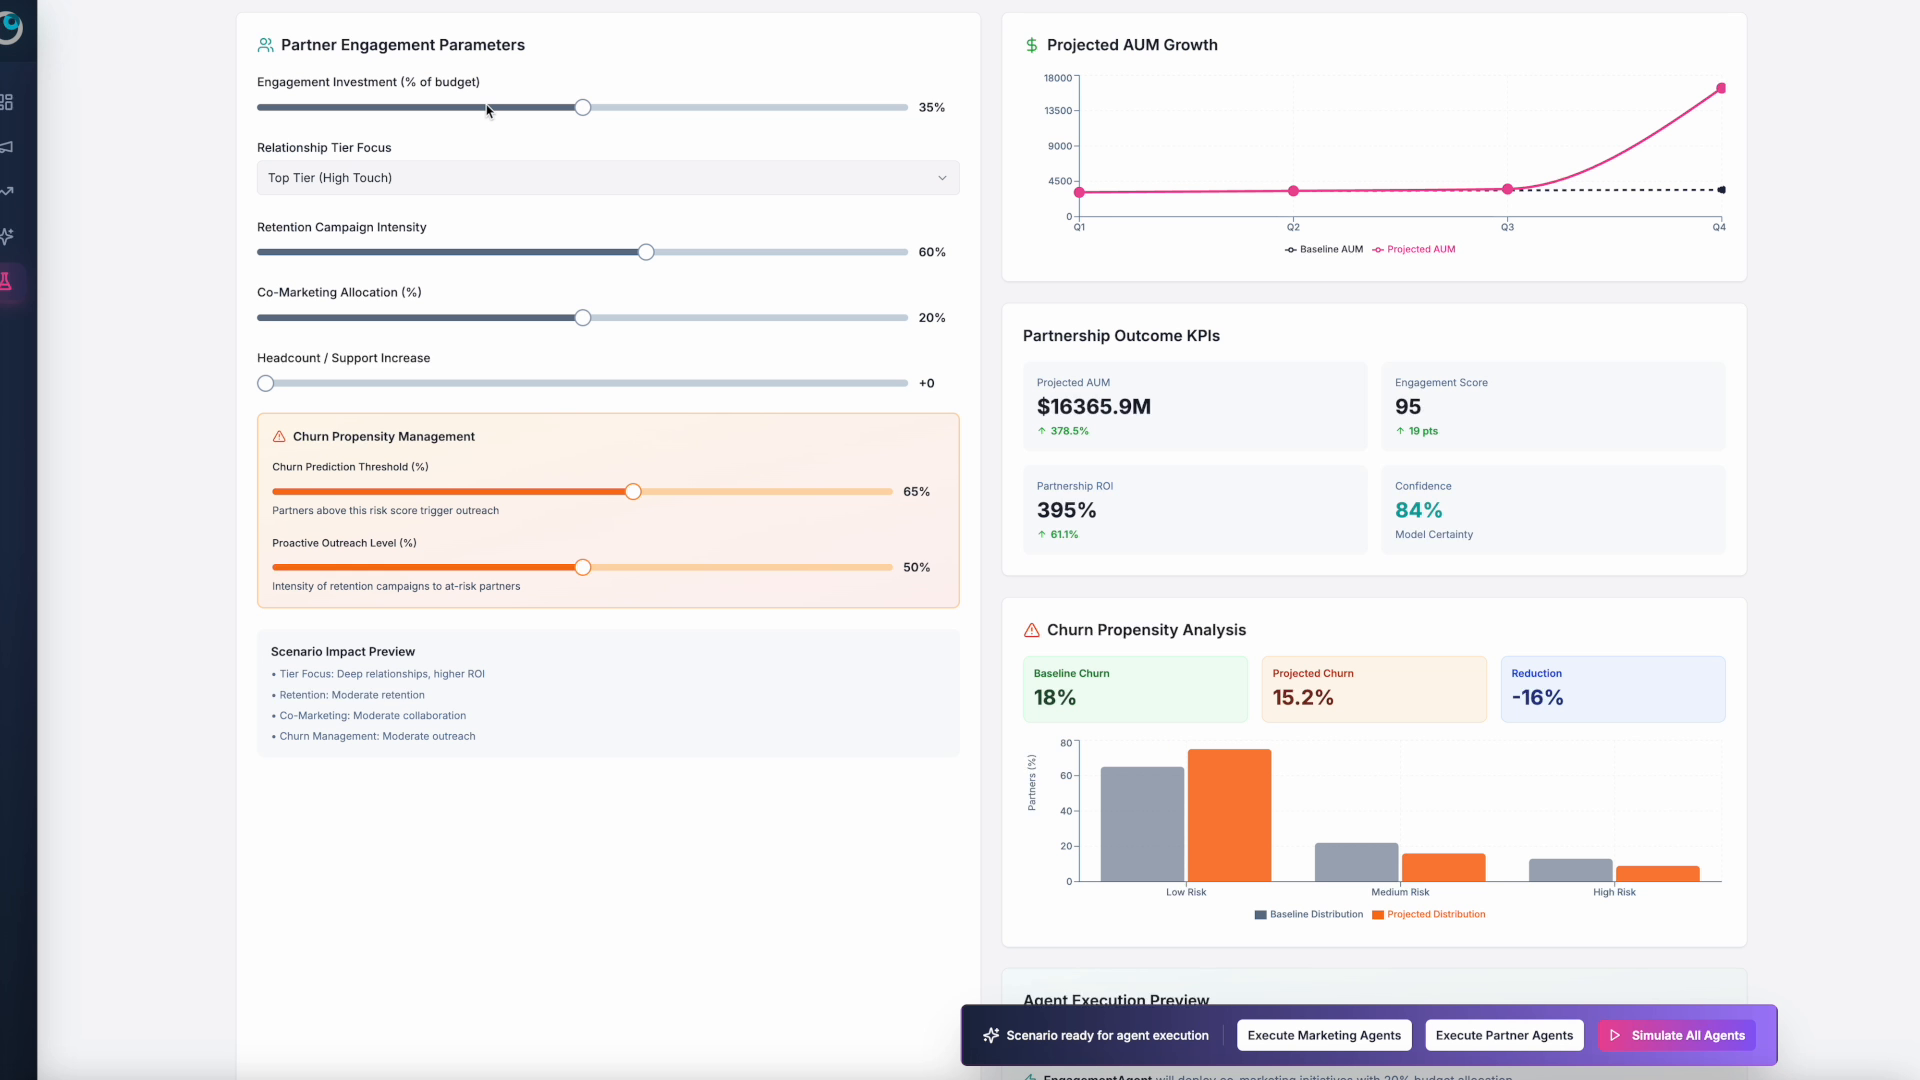Click the Churn Propensity Analysis warning icon

pyautogui.click(x=1031, y=630)
